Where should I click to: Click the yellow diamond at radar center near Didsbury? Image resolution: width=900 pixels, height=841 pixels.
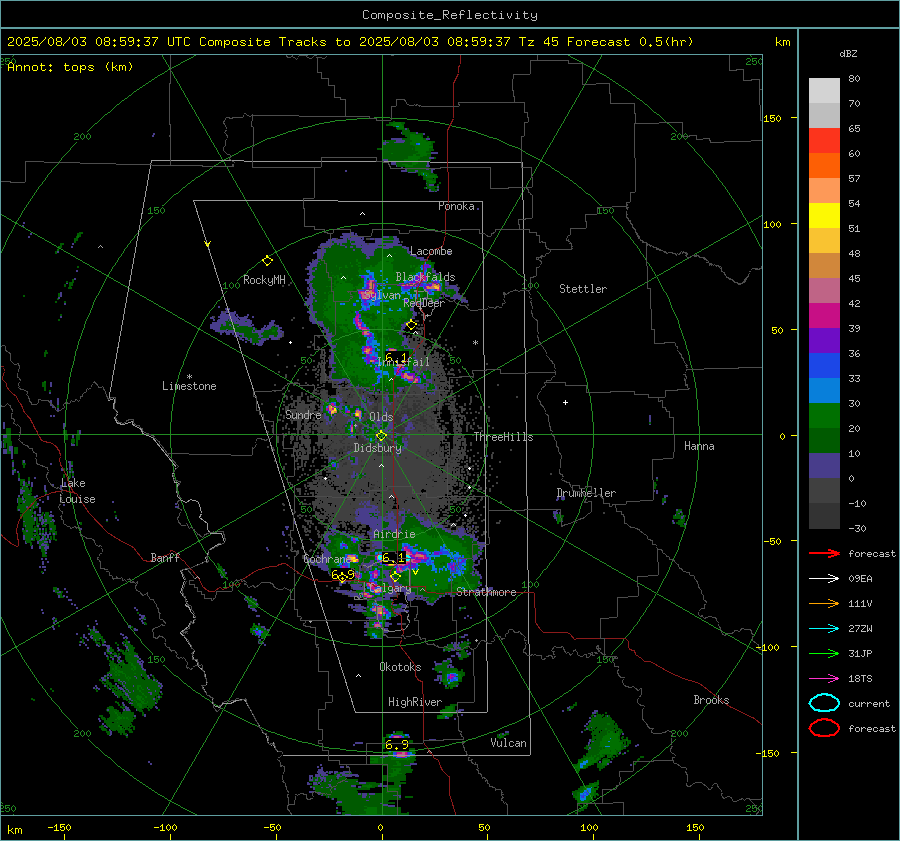[x=381, y=436]
